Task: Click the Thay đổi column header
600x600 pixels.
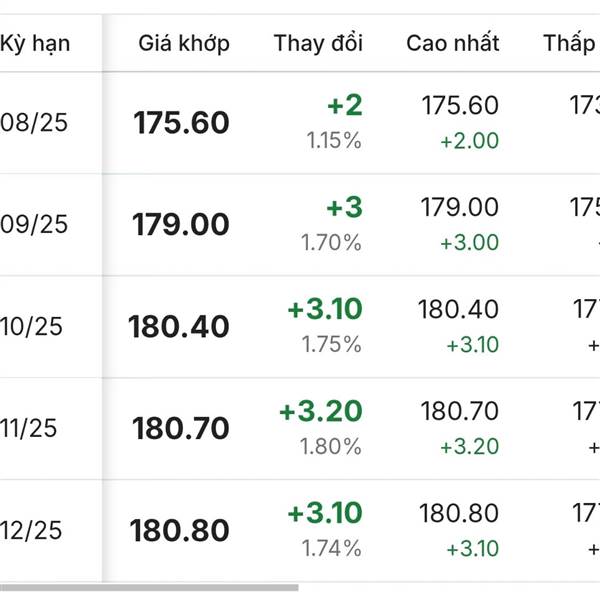Action: coord(318,43)
